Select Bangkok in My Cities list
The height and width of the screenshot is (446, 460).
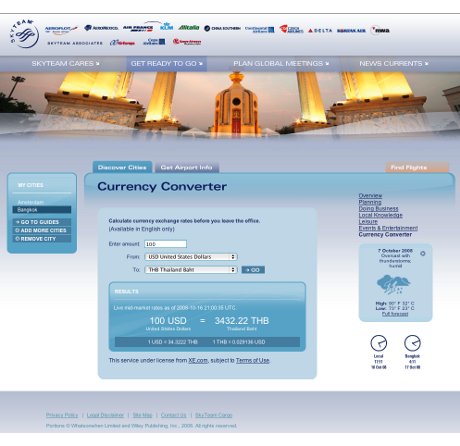tap(42, 210)
